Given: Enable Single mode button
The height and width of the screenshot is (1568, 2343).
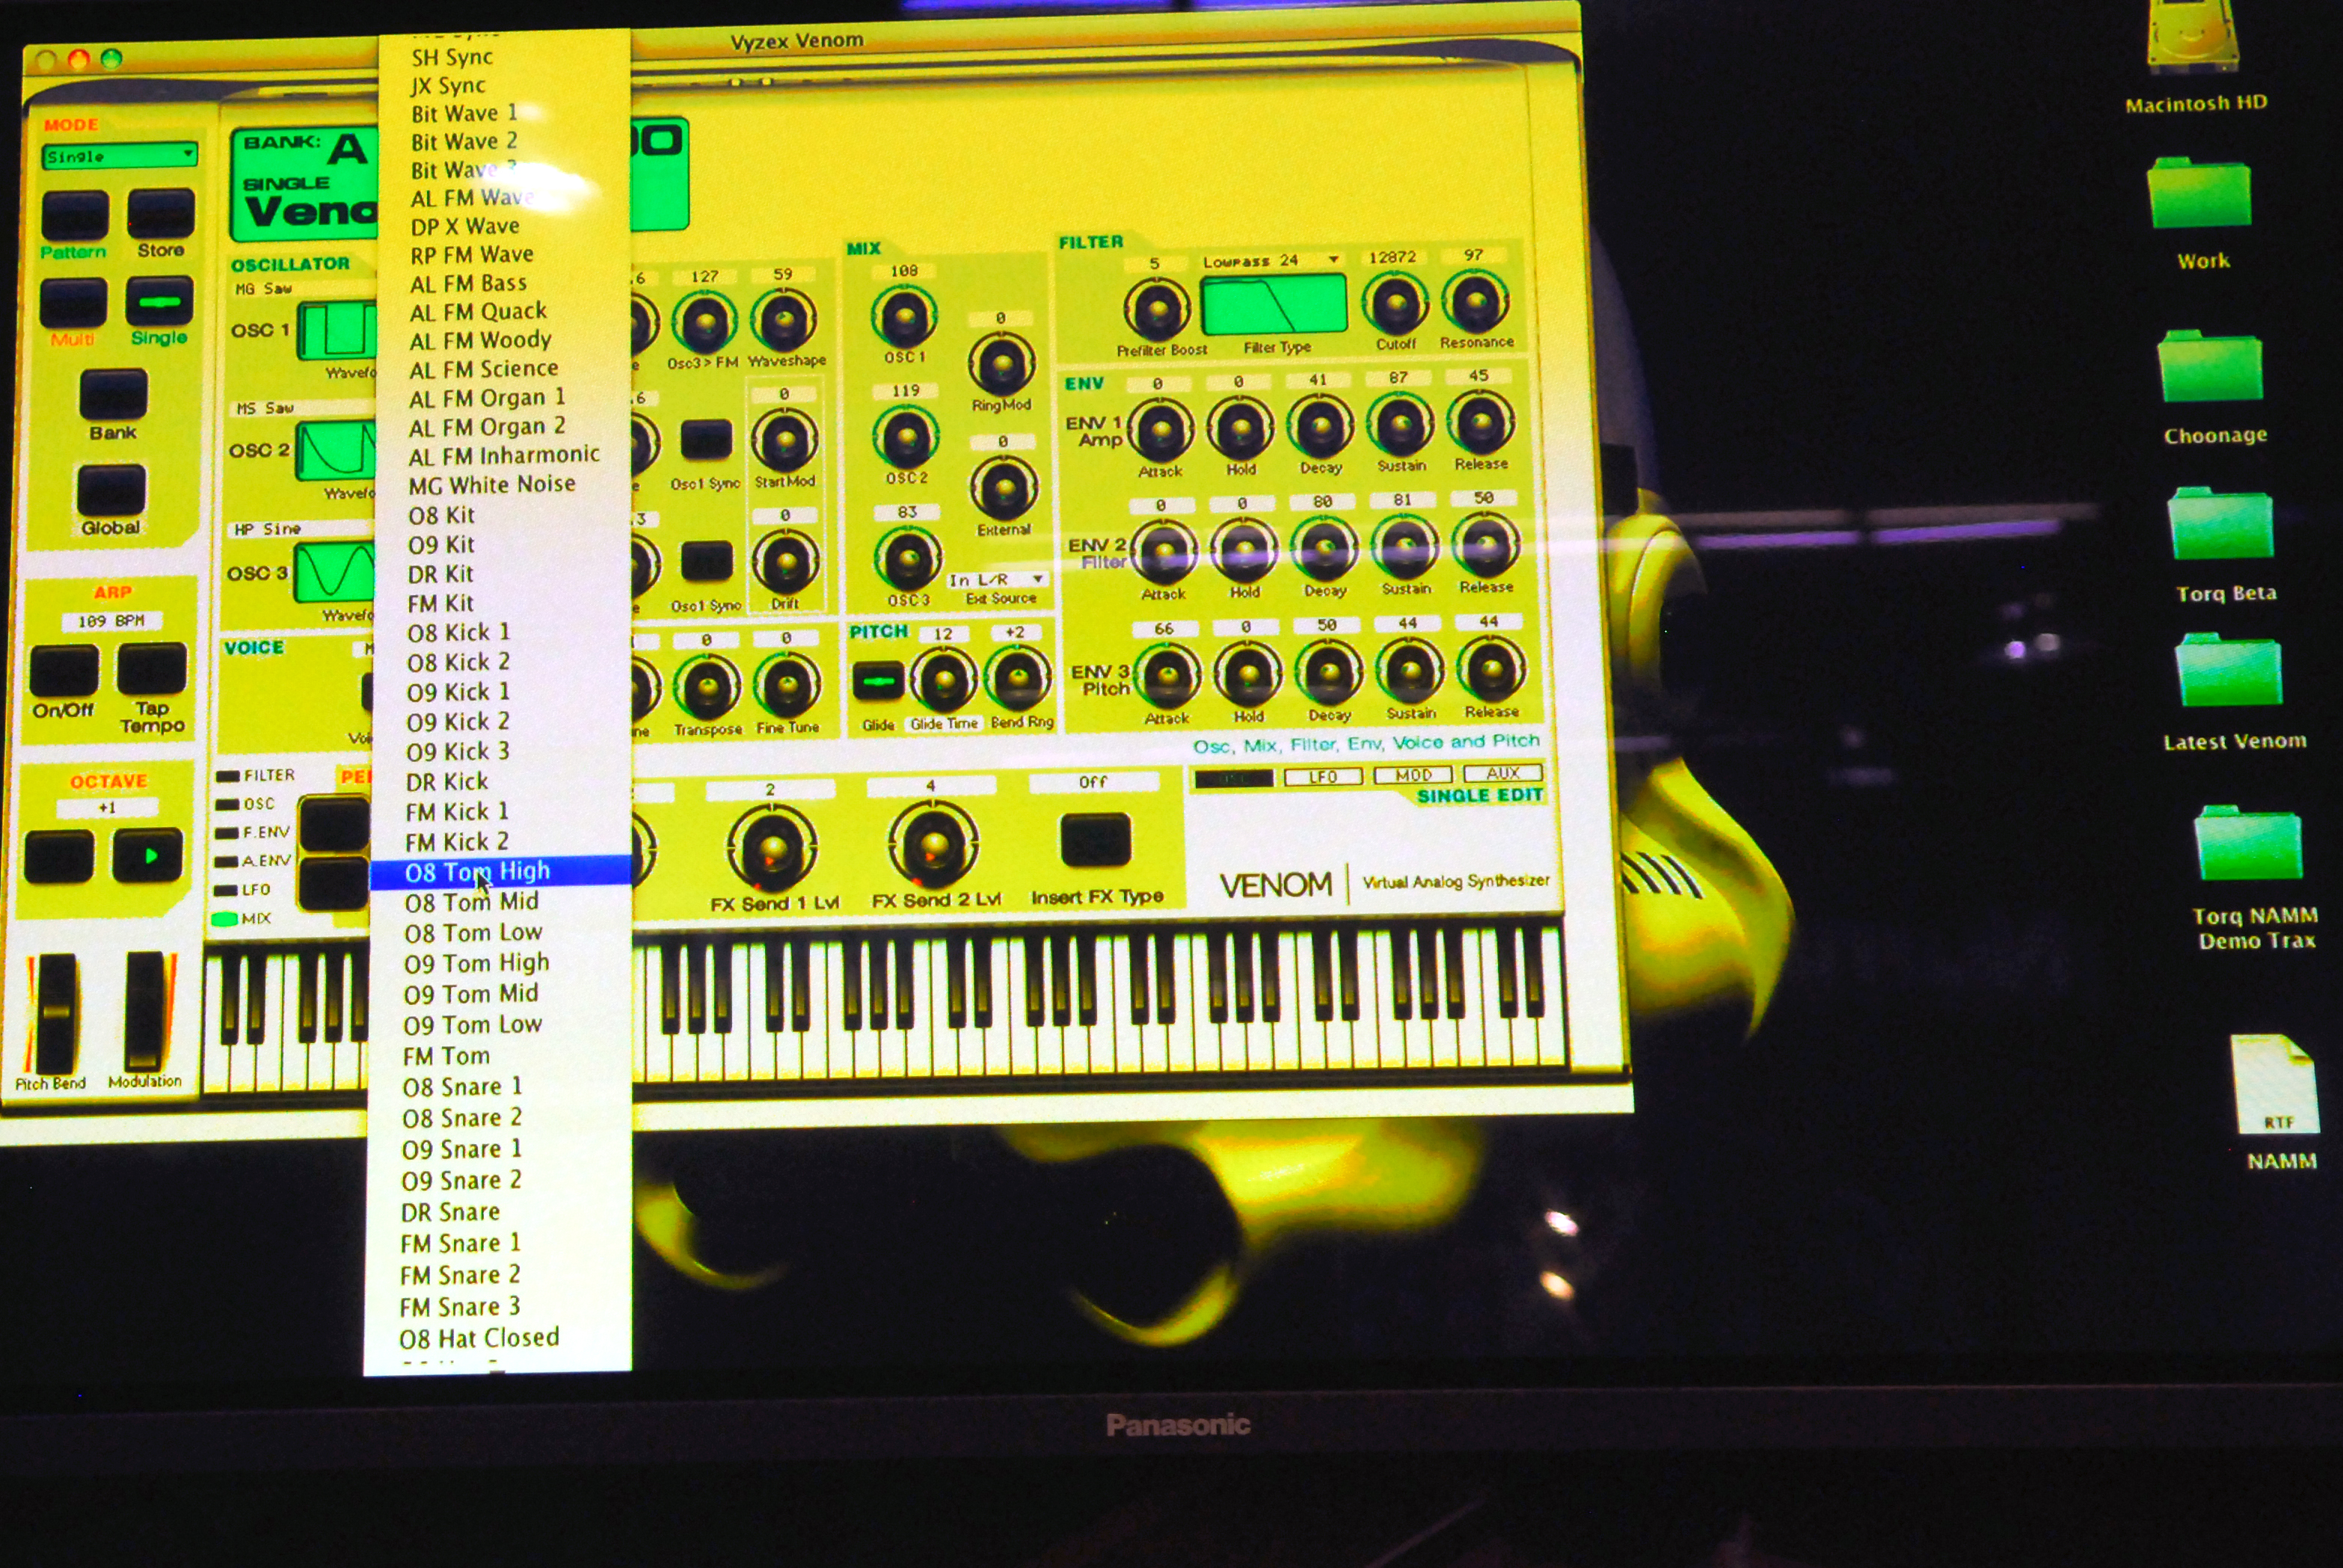Looking at the screenshot, I should pos(160,302).
